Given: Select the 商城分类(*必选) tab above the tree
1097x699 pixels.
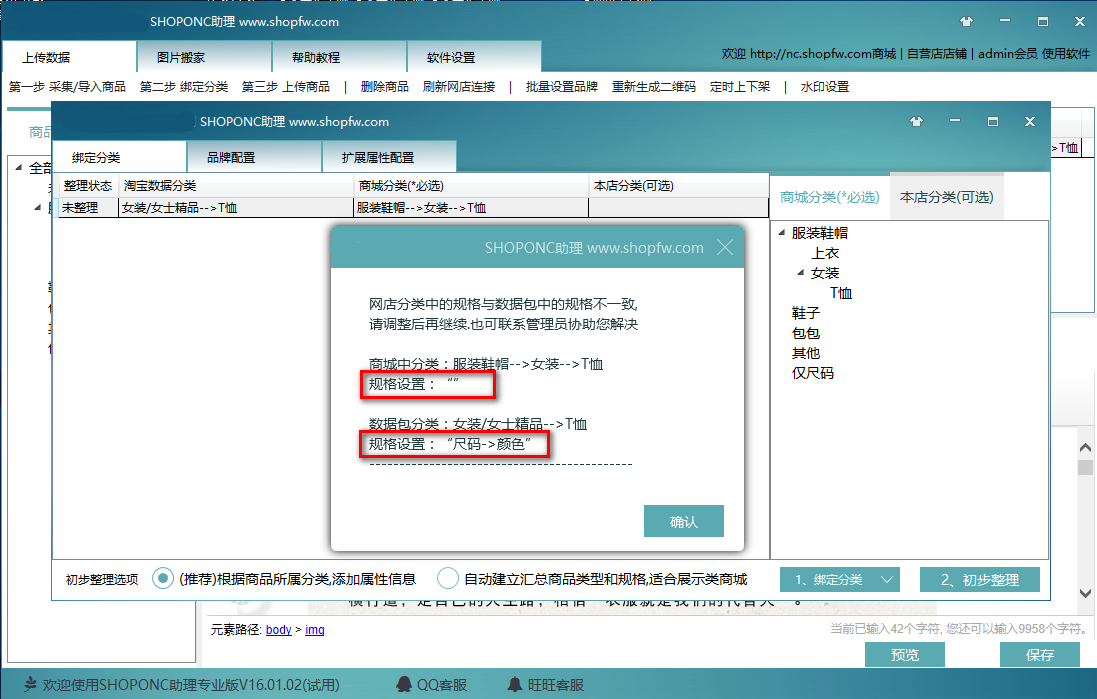Looking at the screenshot, I should coord(830,197).
